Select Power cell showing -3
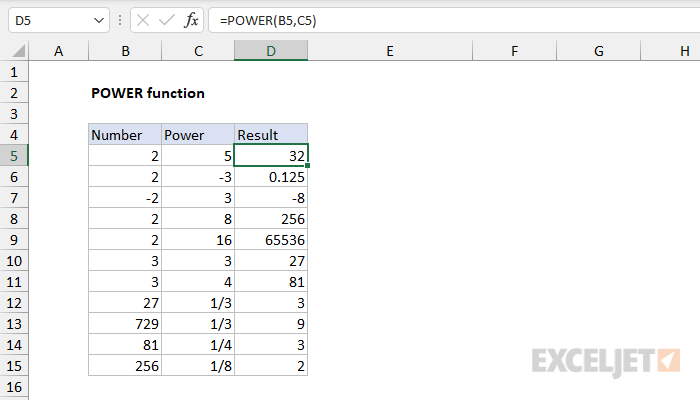This screenshot has height=400, width=700. (x=198, y=177)
